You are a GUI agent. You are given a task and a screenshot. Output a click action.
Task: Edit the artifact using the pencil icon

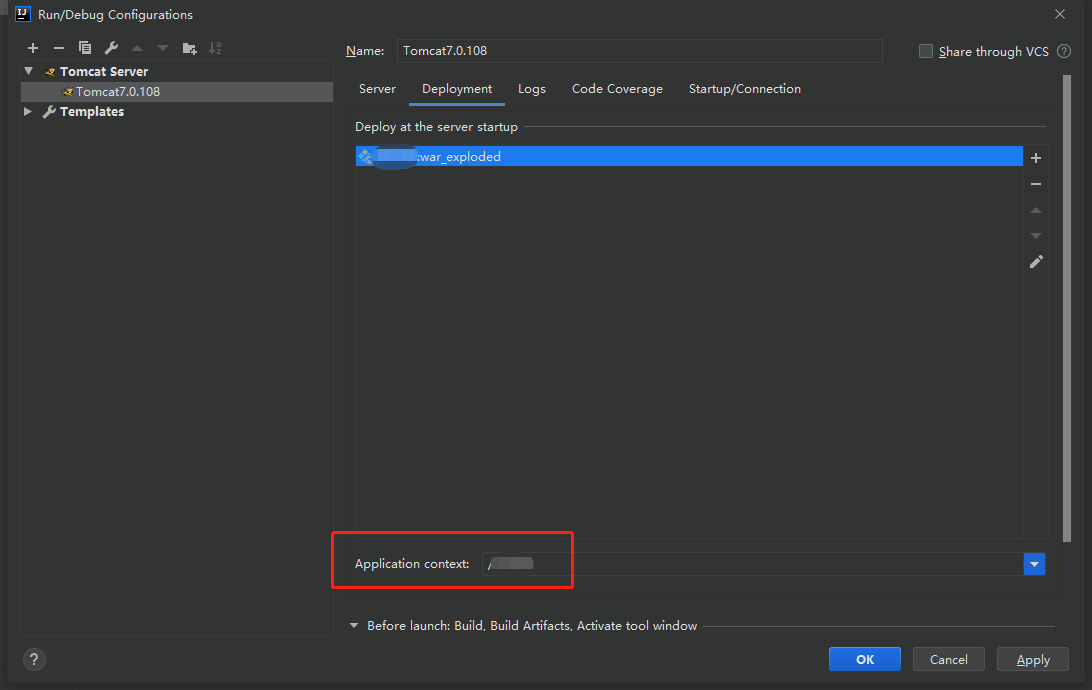(1036, 262)
